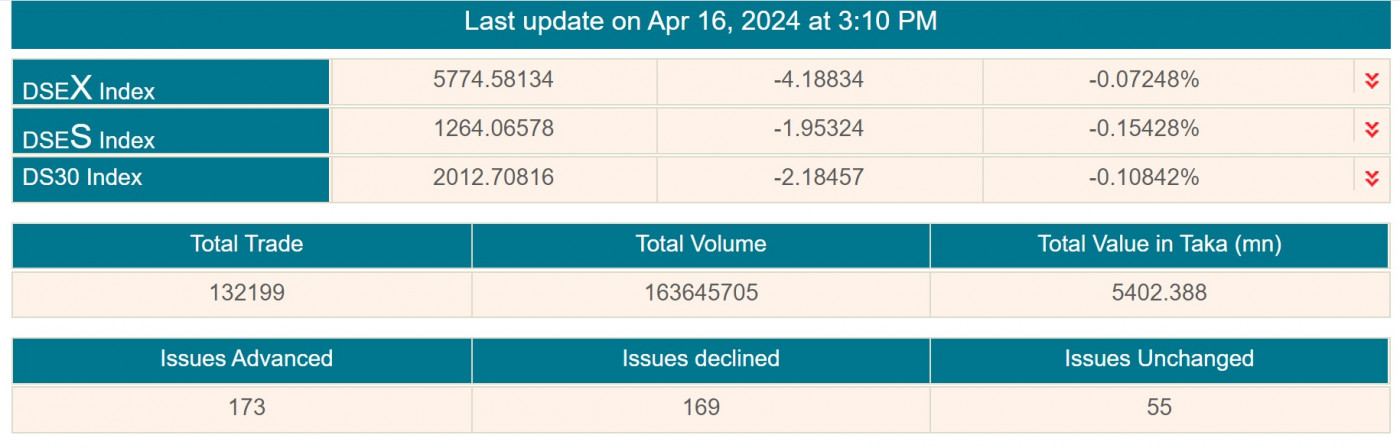Select DSEX index value 5774.58134
The width and height of the screenshot is (1400, 448).
493,80
